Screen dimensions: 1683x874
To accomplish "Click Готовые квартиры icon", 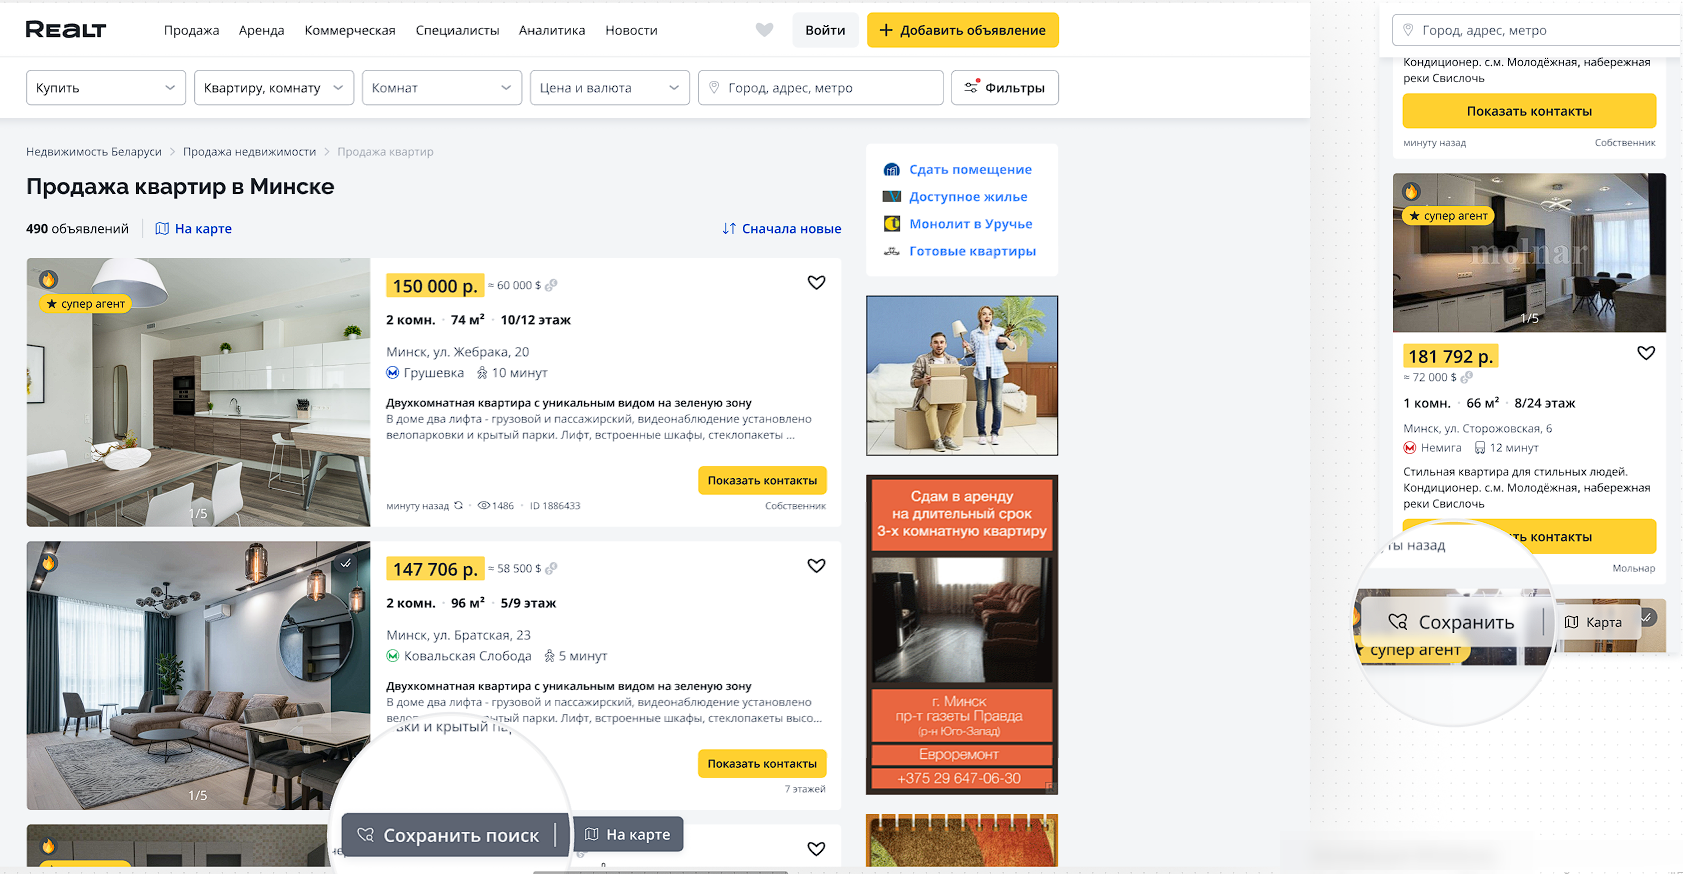I will tap(892, 251).
